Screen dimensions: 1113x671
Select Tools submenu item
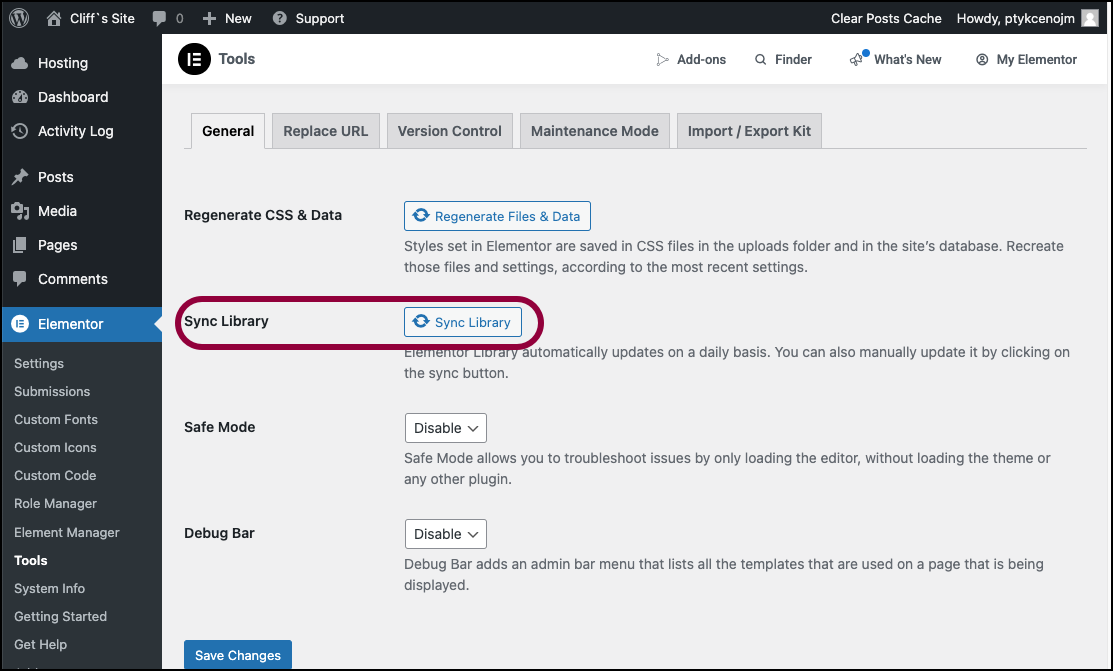tap(31, 560)
